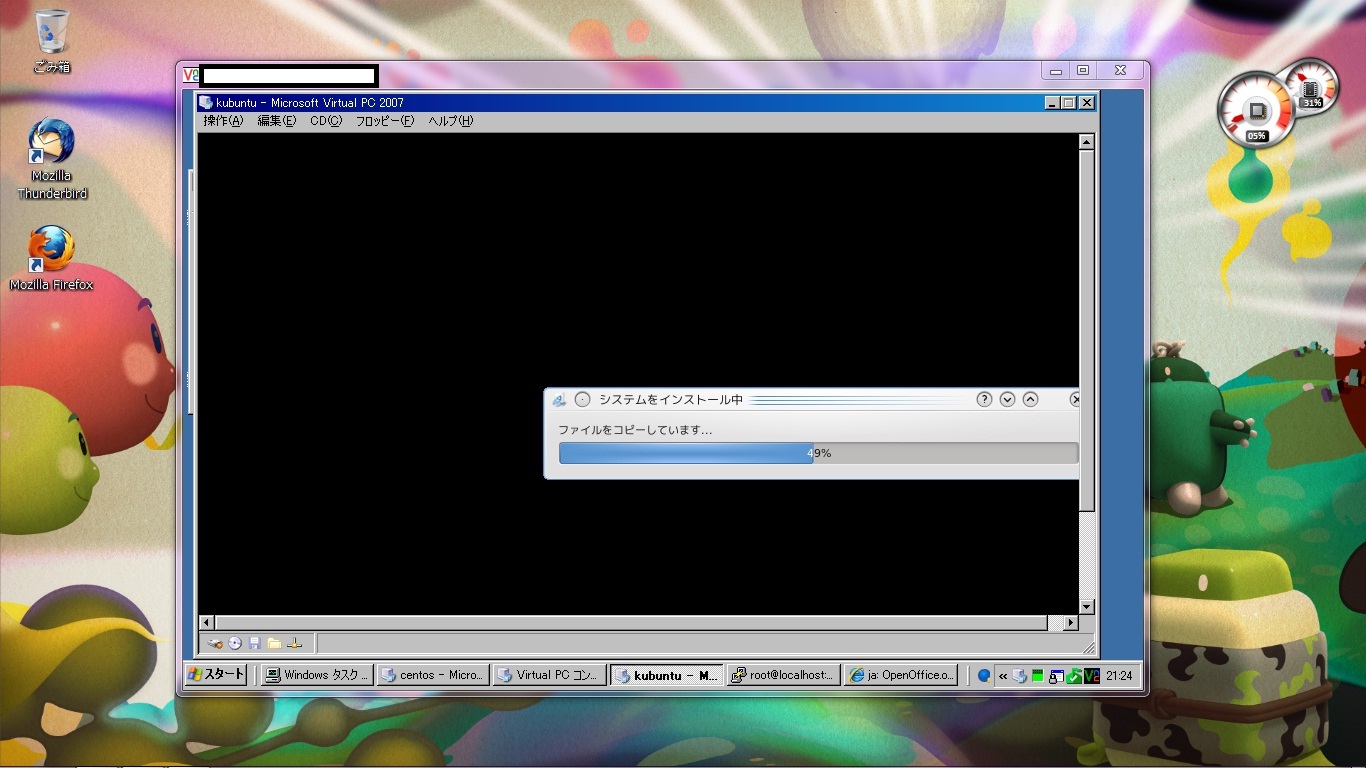Open the 操作(A) menu
This screenshot has height=768, width=1366.
pos(223,121)
